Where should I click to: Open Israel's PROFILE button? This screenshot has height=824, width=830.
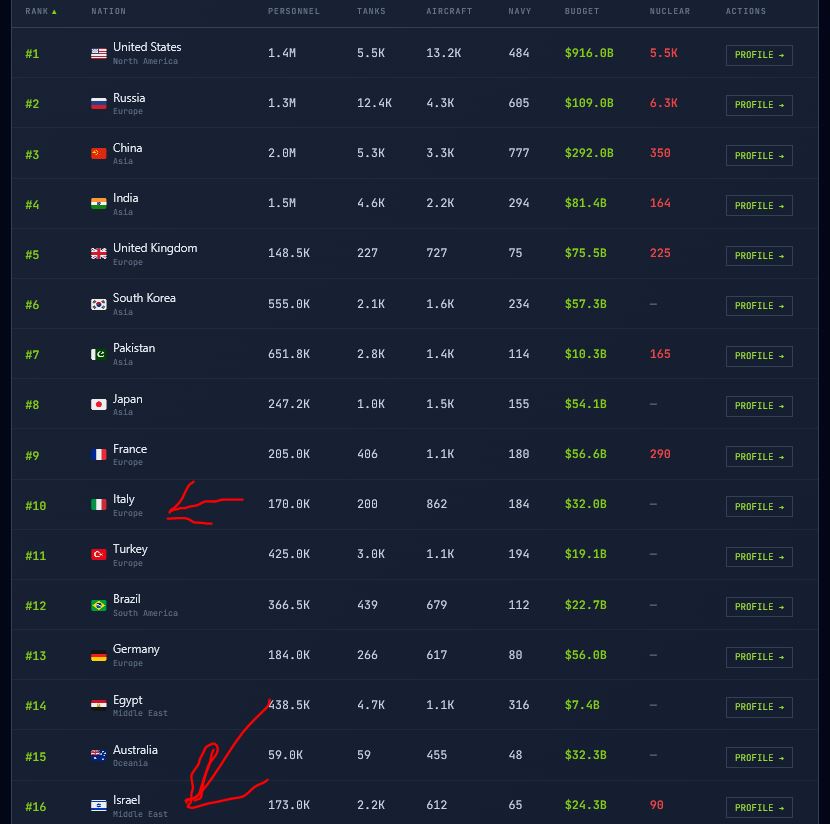(759, 807)
